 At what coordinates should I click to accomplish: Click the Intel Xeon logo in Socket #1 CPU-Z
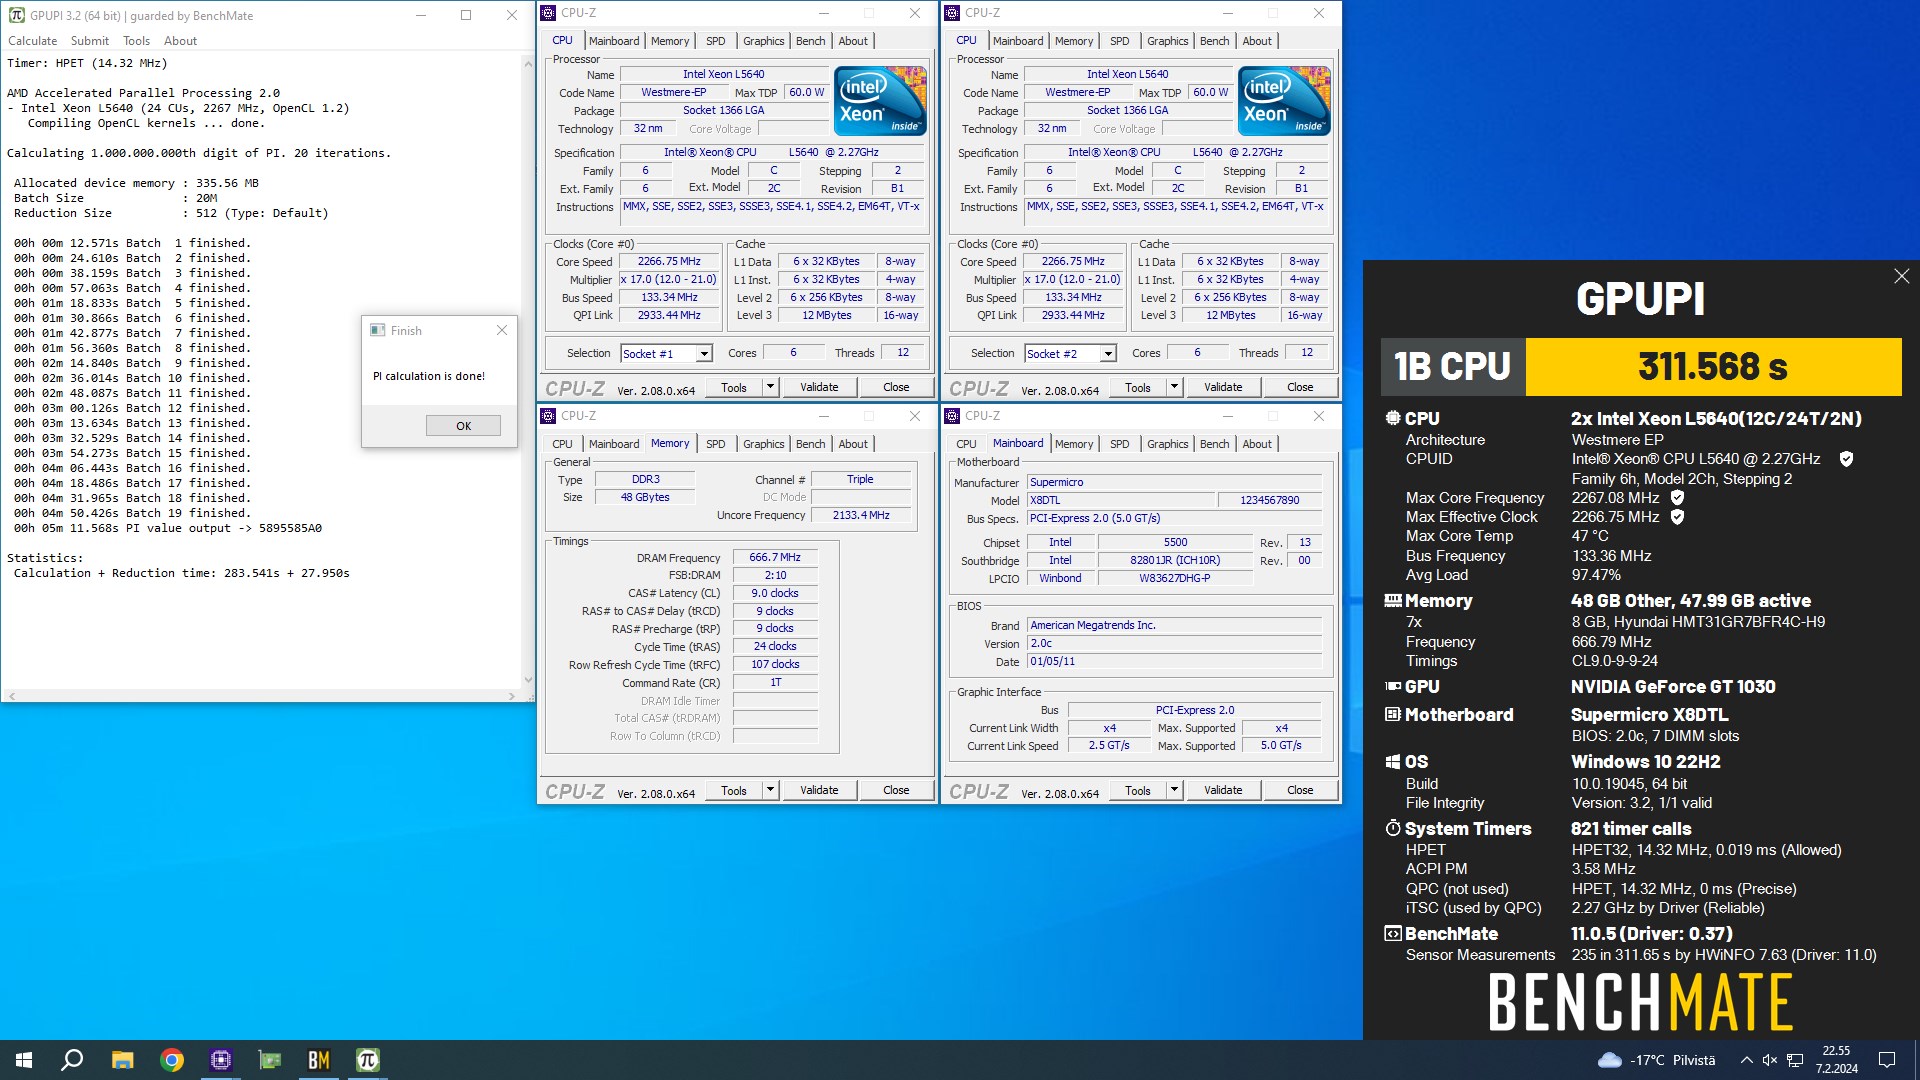pyautogui.click(x=880, y=101)
